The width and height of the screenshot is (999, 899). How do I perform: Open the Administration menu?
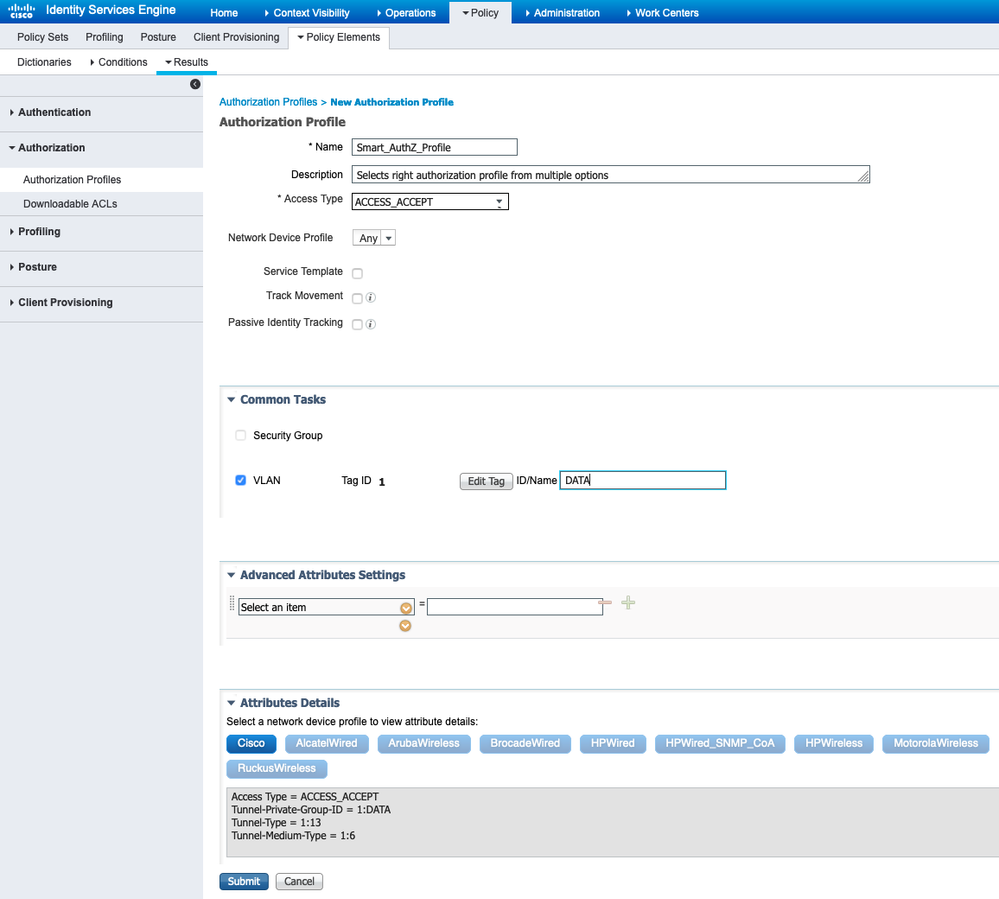point(563,13)
